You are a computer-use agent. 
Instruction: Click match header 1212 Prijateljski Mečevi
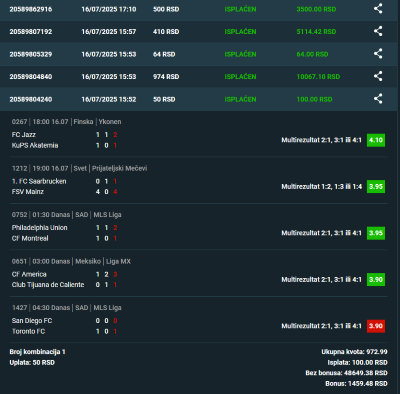pos(79,168)
